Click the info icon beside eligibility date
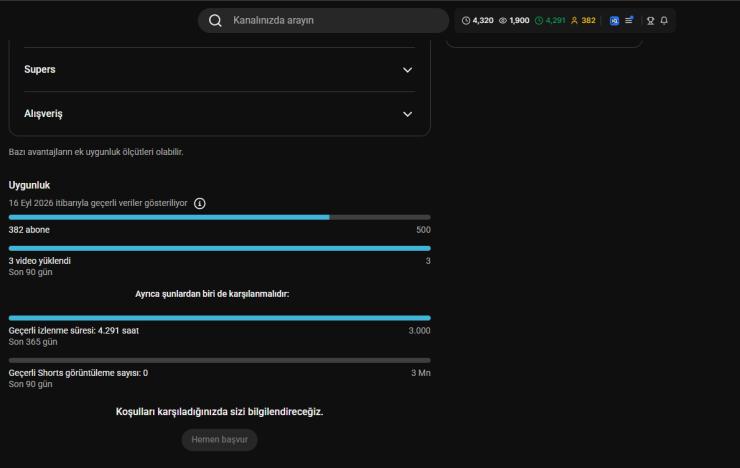The height and width of the screenshot is (468, 740). [x=200, y=203]
